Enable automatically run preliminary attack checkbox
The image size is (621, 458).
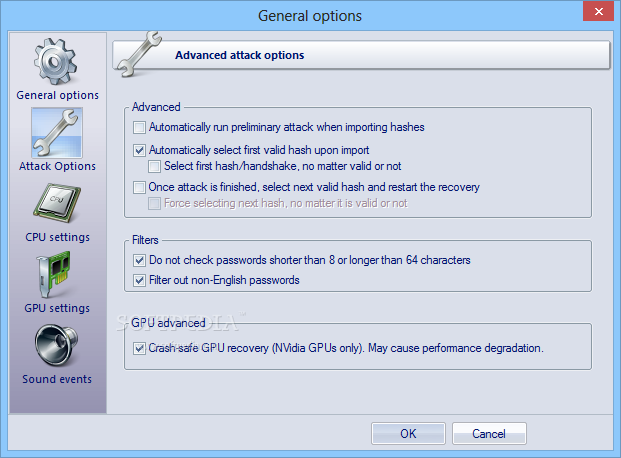click(139, 128)
